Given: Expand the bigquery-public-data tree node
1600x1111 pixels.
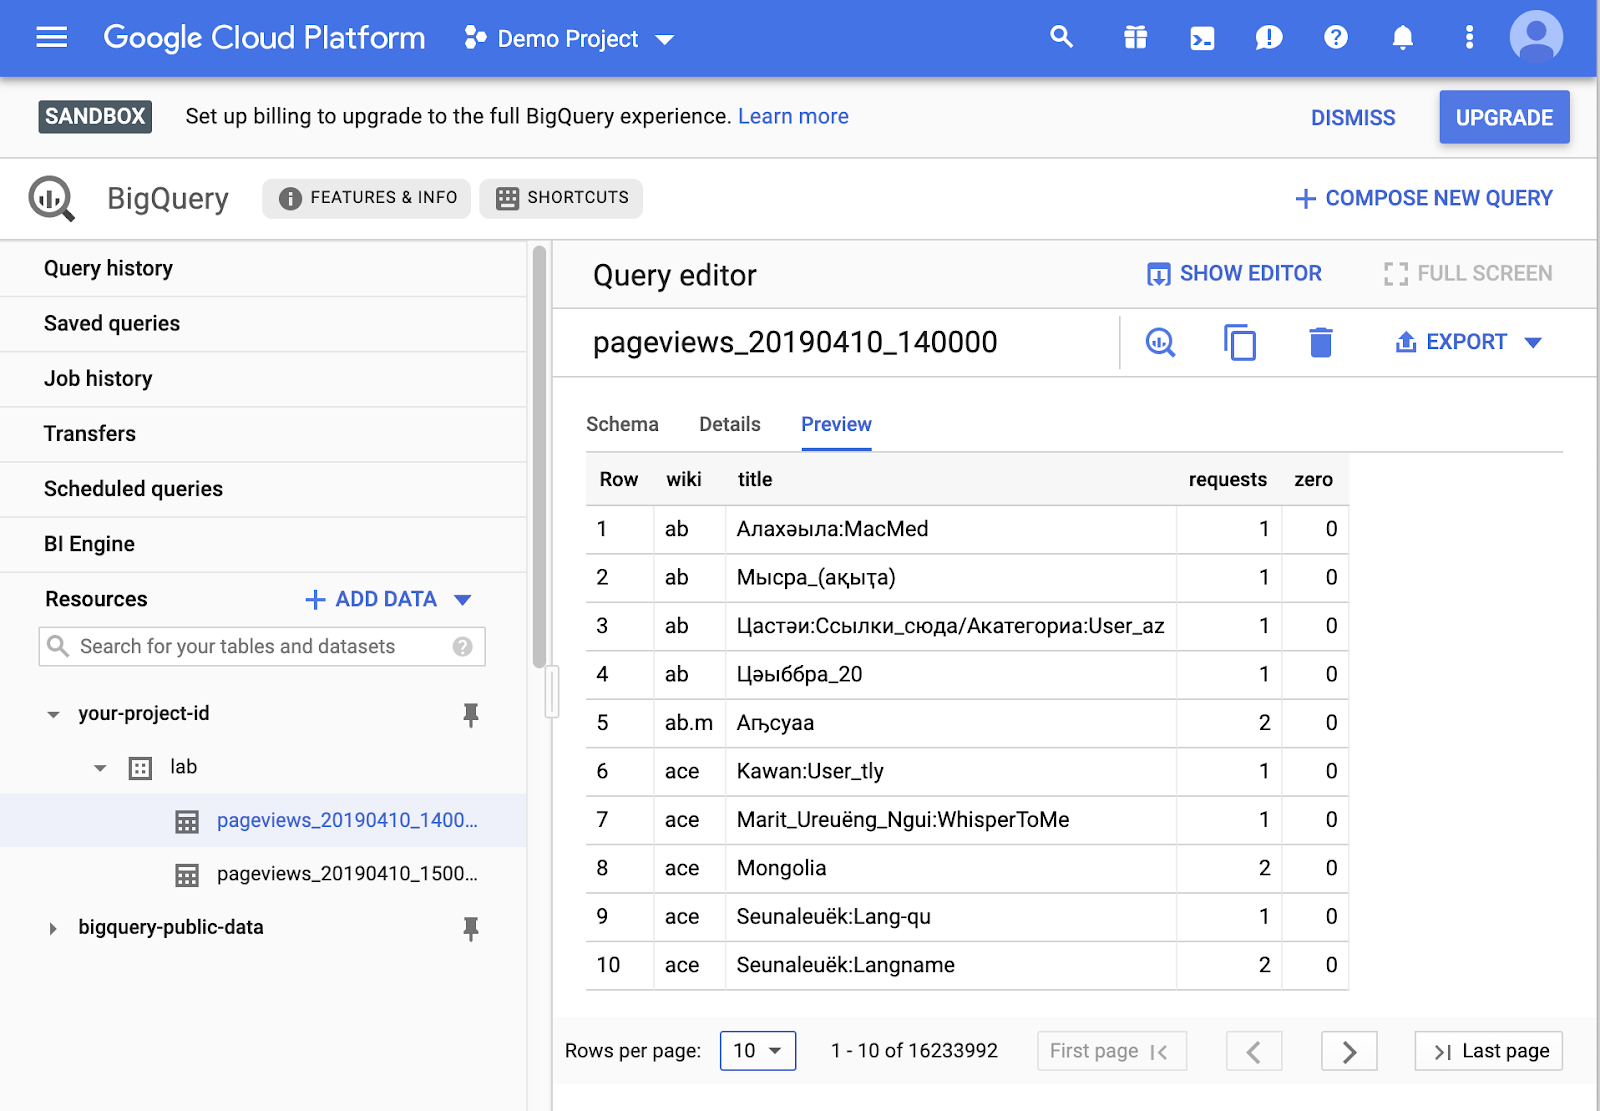Looking at the screenshot, I should (x=53, y=928).
